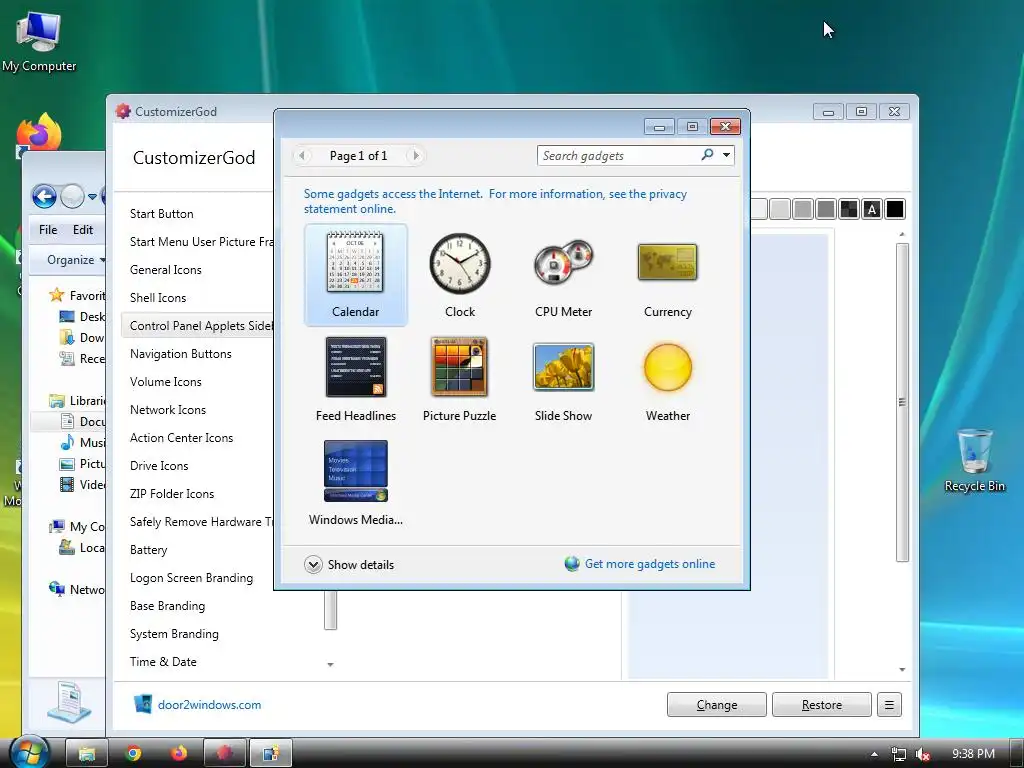Click the taskbar clock 9:38 PM
1024x768 pixels.
(x=973, y=754)
